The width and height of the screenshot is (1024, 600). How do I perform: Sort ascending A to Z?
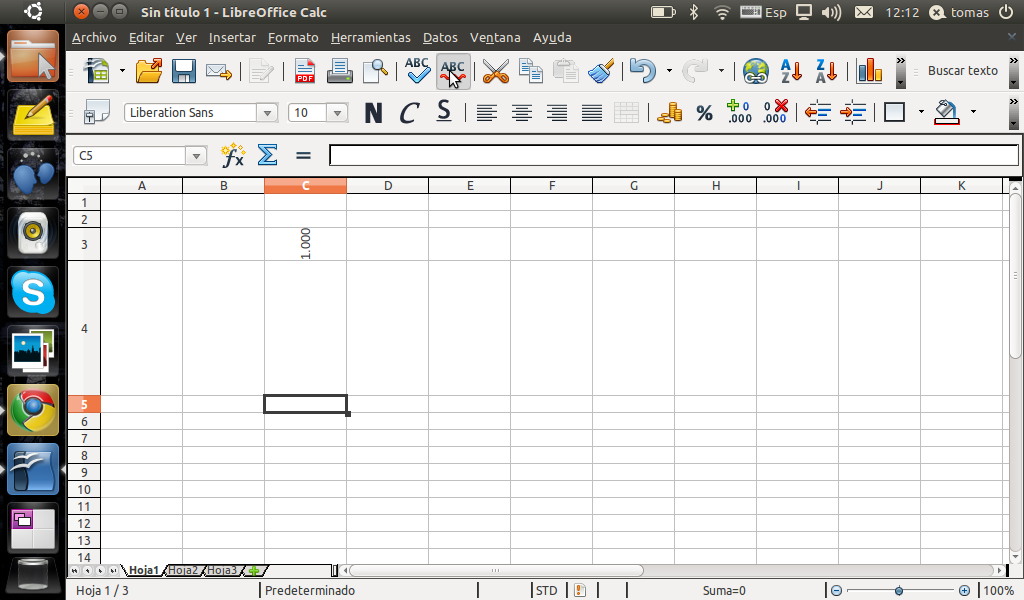[x=791, y=71]
